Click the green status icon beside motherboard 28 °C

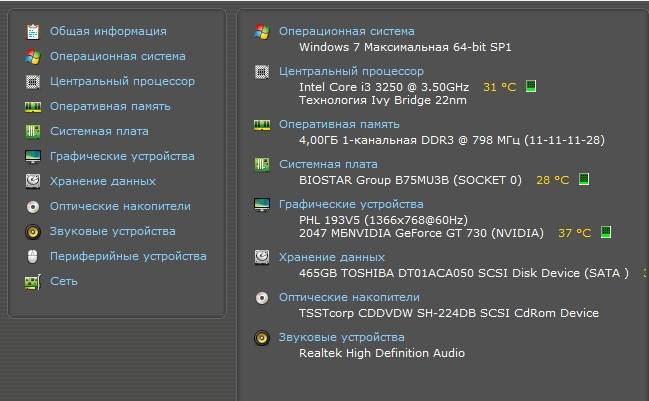[x=584, y=179]
